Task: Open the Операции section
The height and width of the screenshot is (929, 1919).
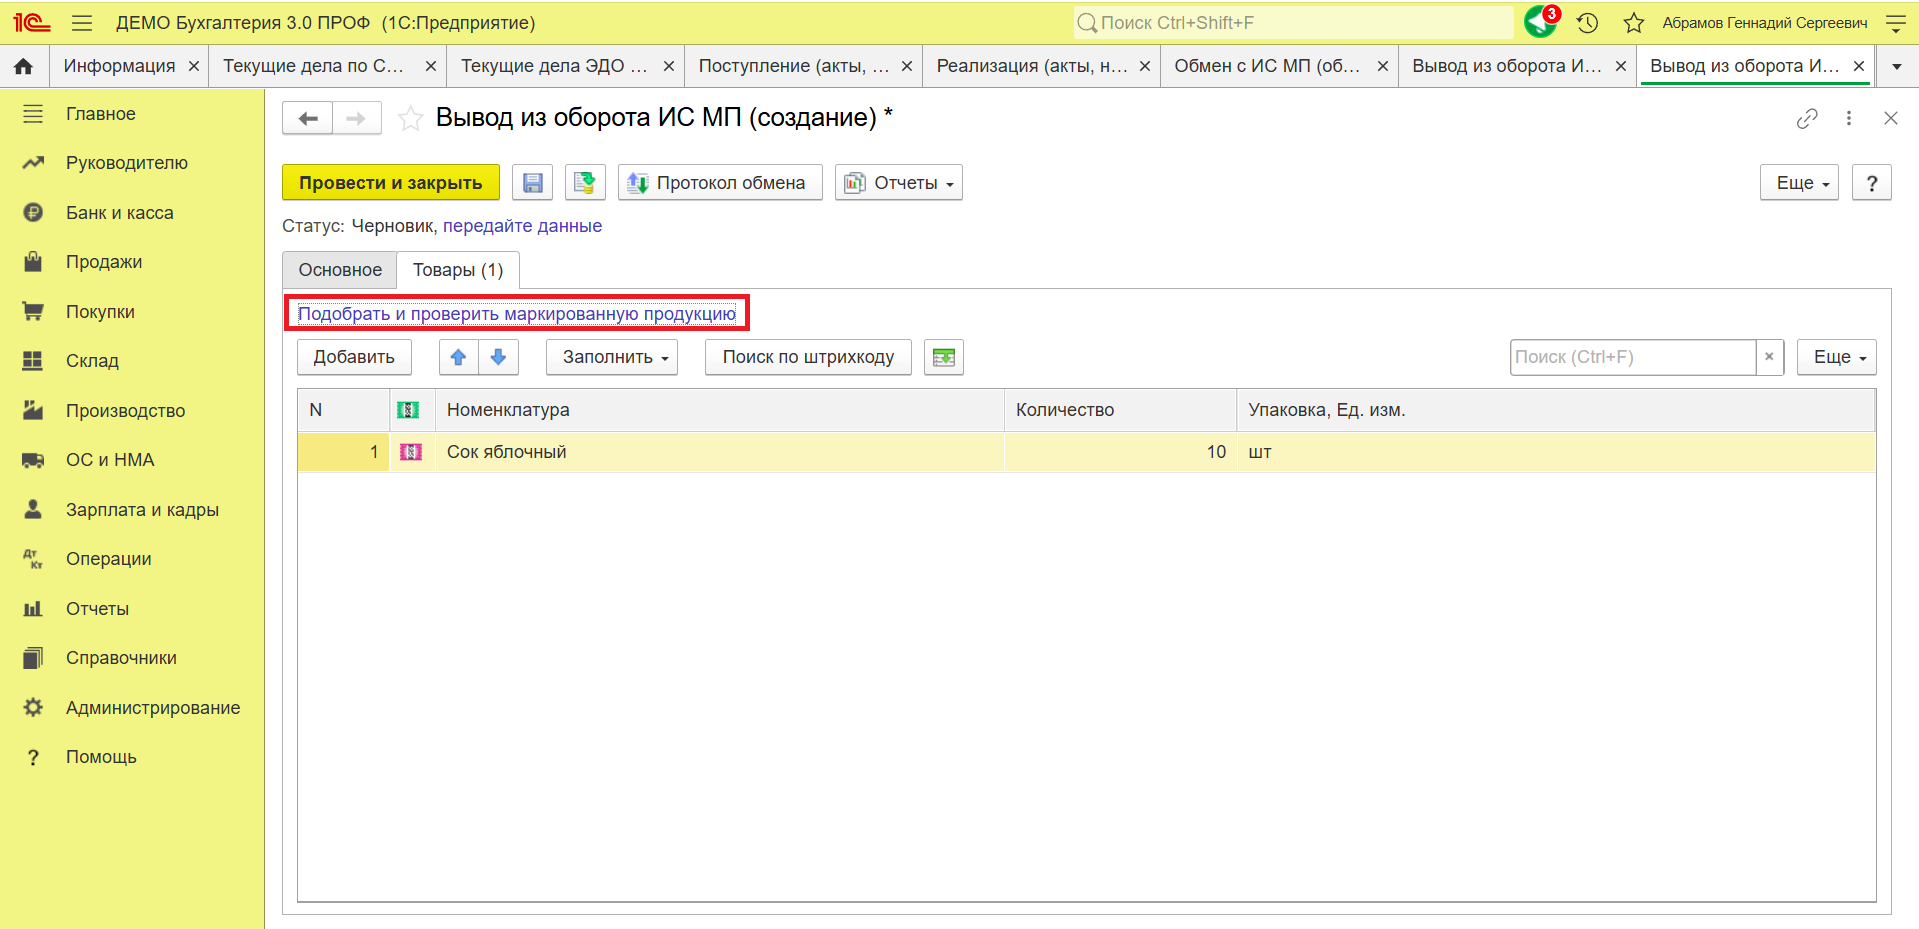Action: coord(132,559)
